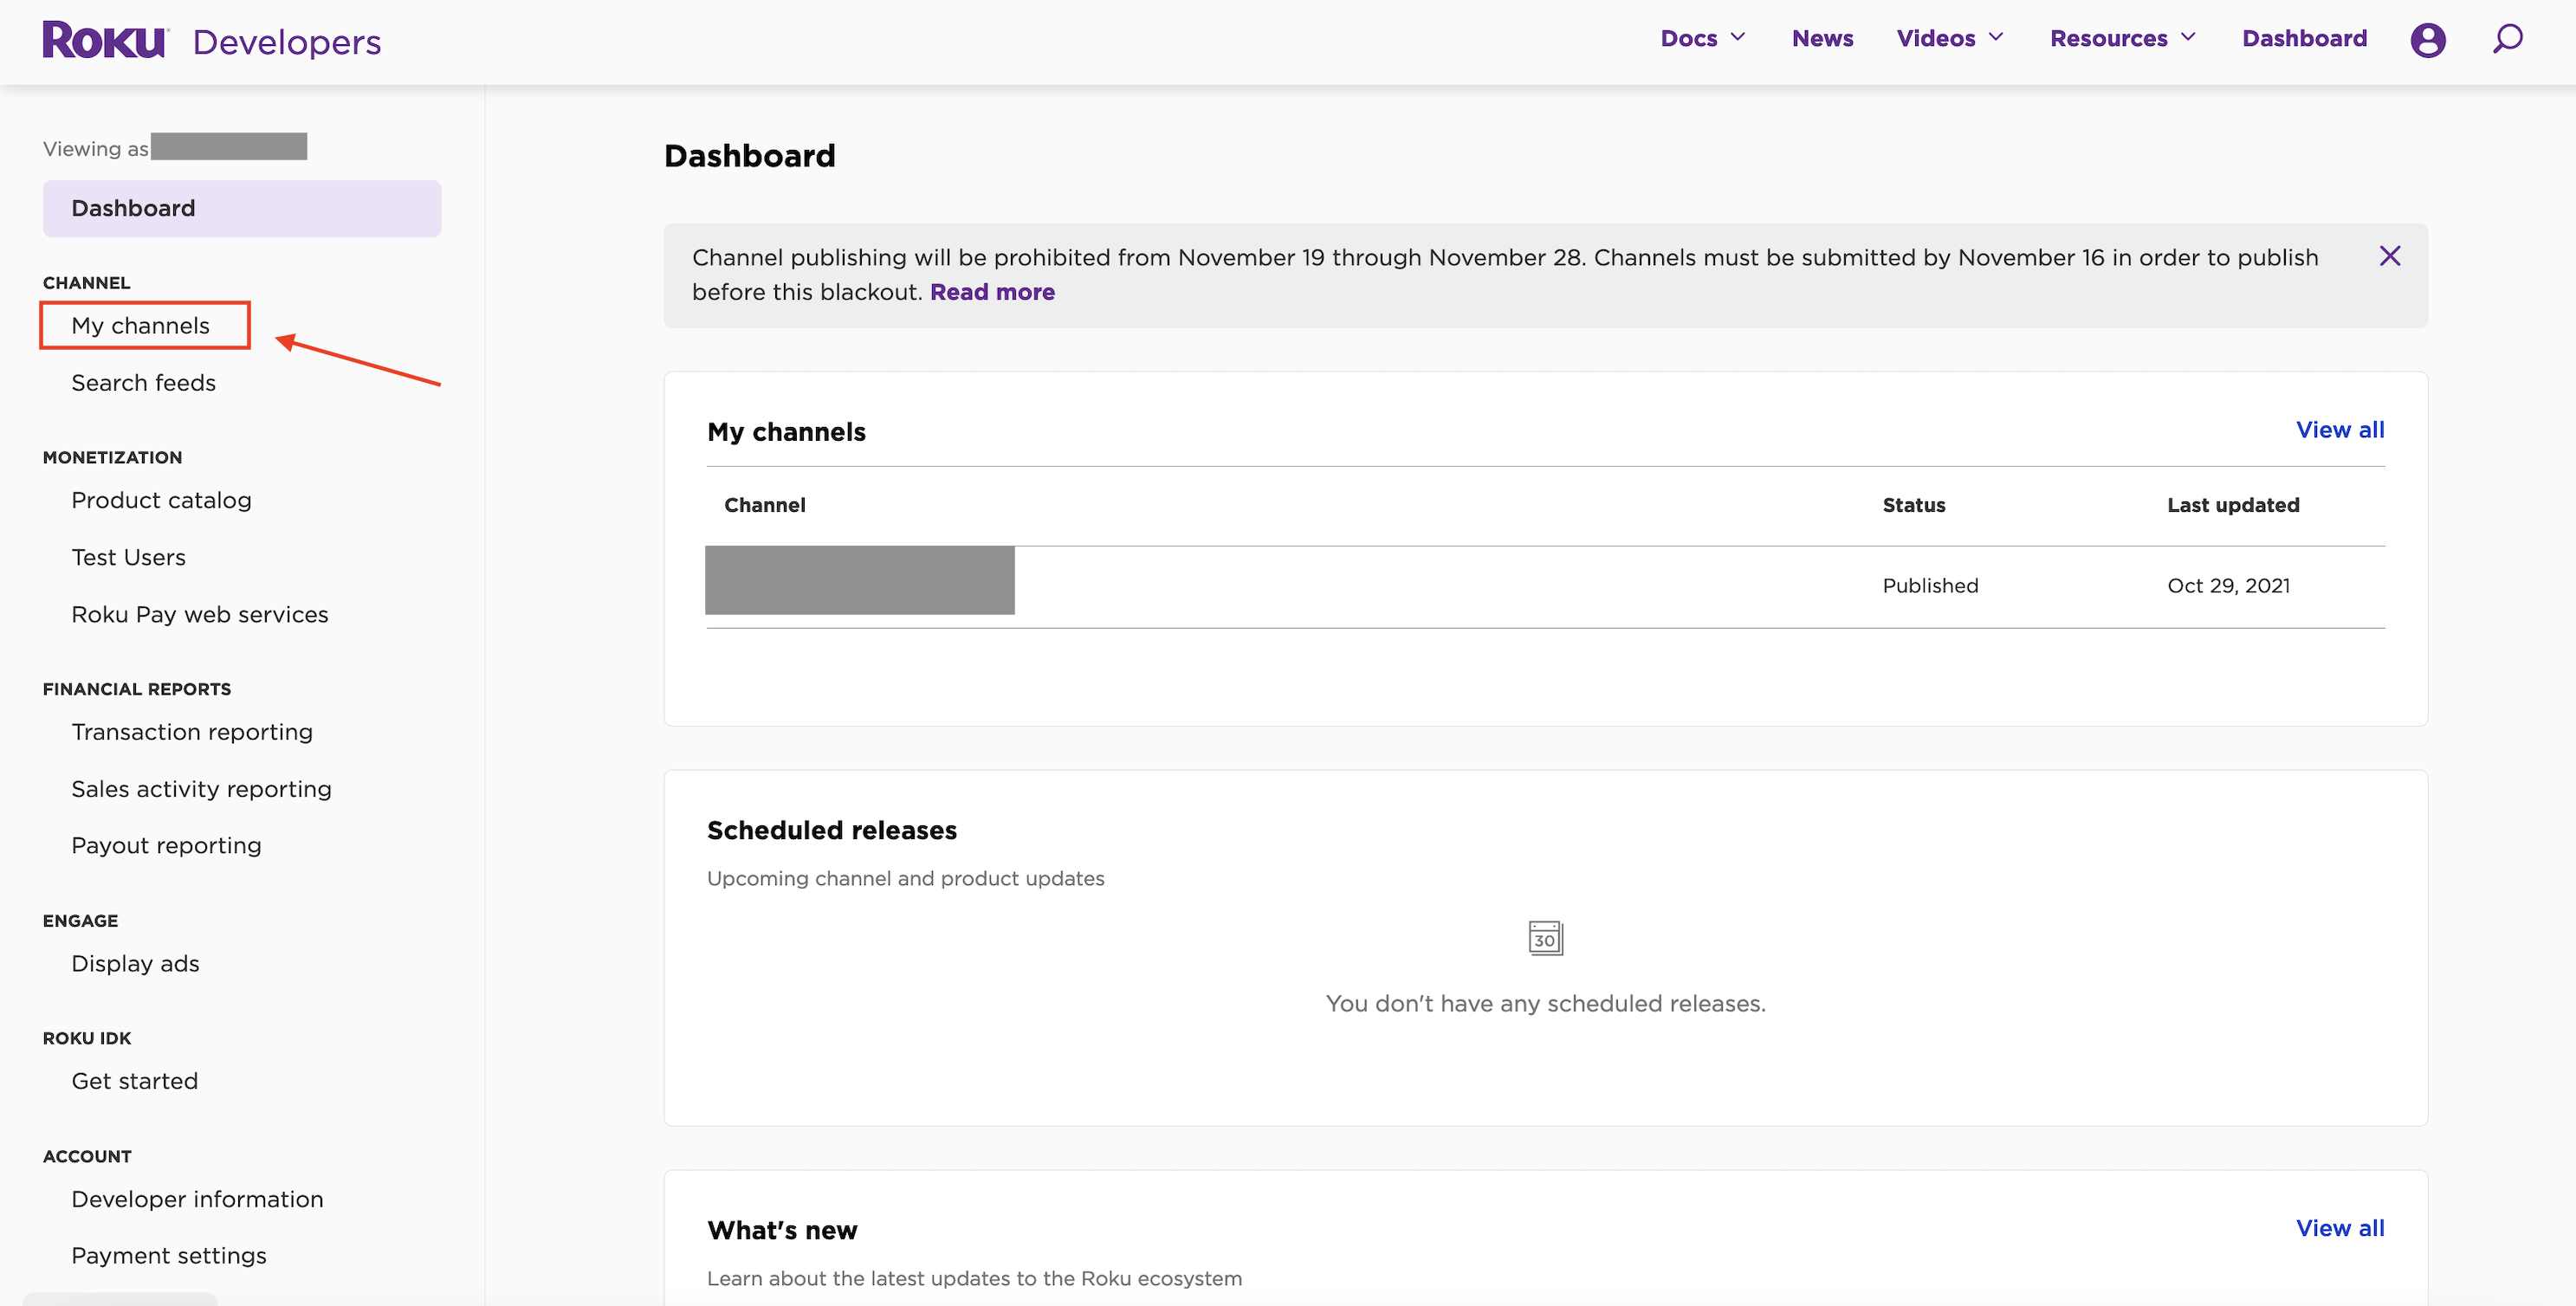Viewport: 2576px width, 1306px height.
Task: Click the Read more link
Action: [992, 292]
